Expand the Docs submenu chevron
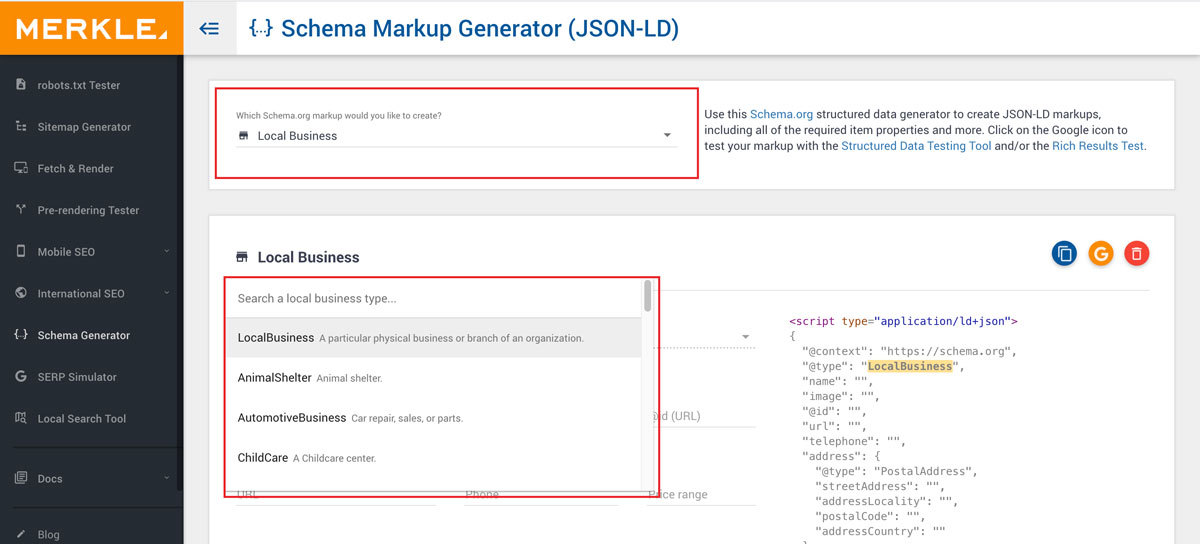 (167, 479)
